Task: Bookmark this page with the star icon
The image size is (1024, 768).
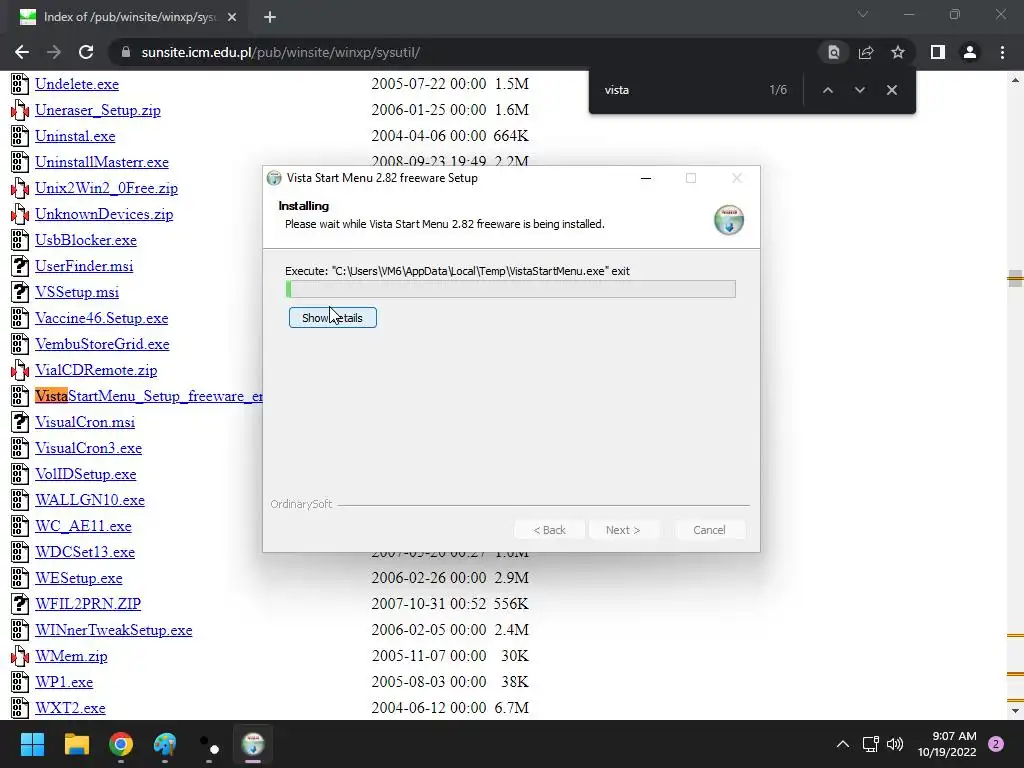Action: click(898, 52)
